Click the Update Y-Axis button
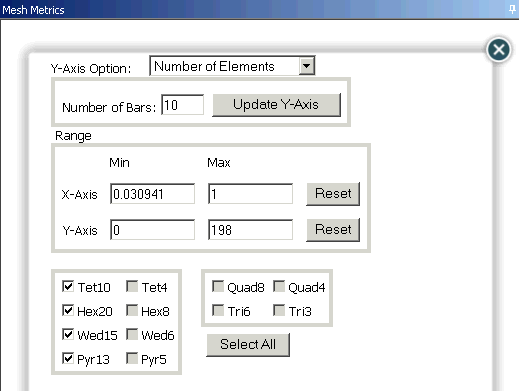This screenshot has width=519, height=391. point(276,105)
